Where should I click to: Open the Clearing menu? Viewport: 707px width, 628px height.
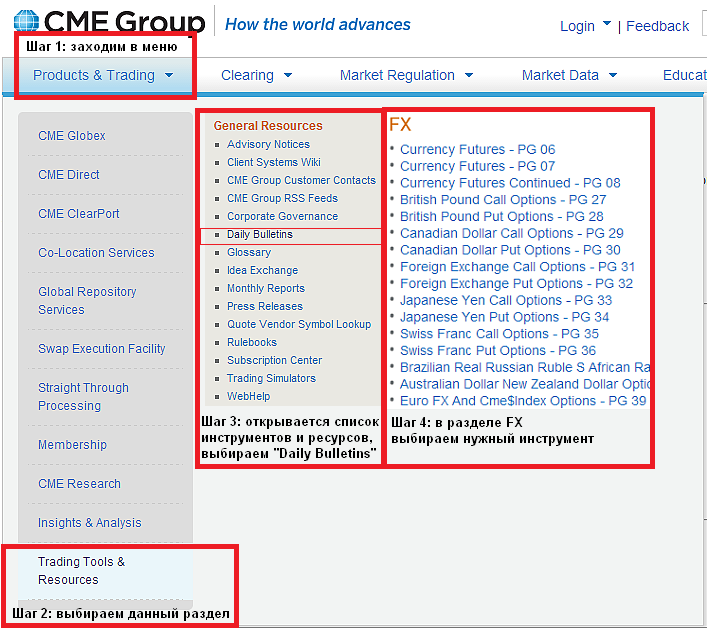click(x=247, y=75)
